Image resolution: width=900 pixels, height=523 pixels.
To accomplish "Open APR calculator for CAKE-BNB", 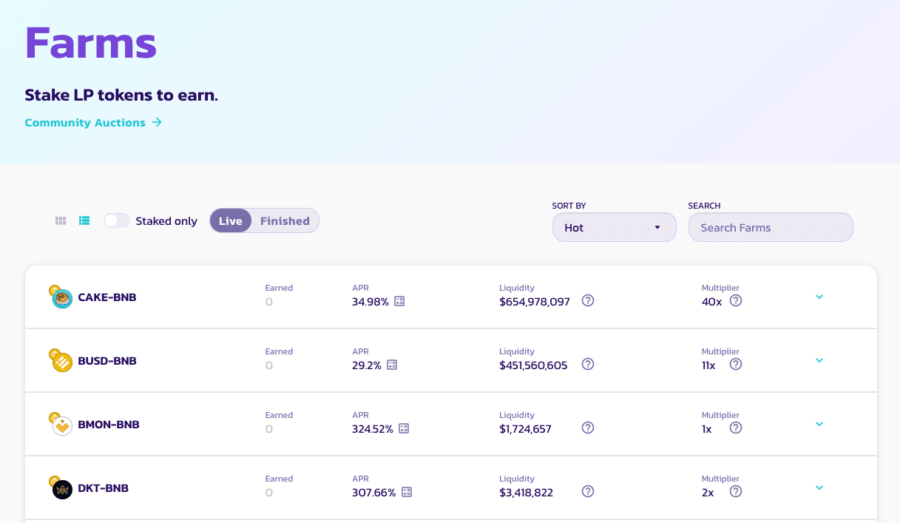I will [399, 301].
